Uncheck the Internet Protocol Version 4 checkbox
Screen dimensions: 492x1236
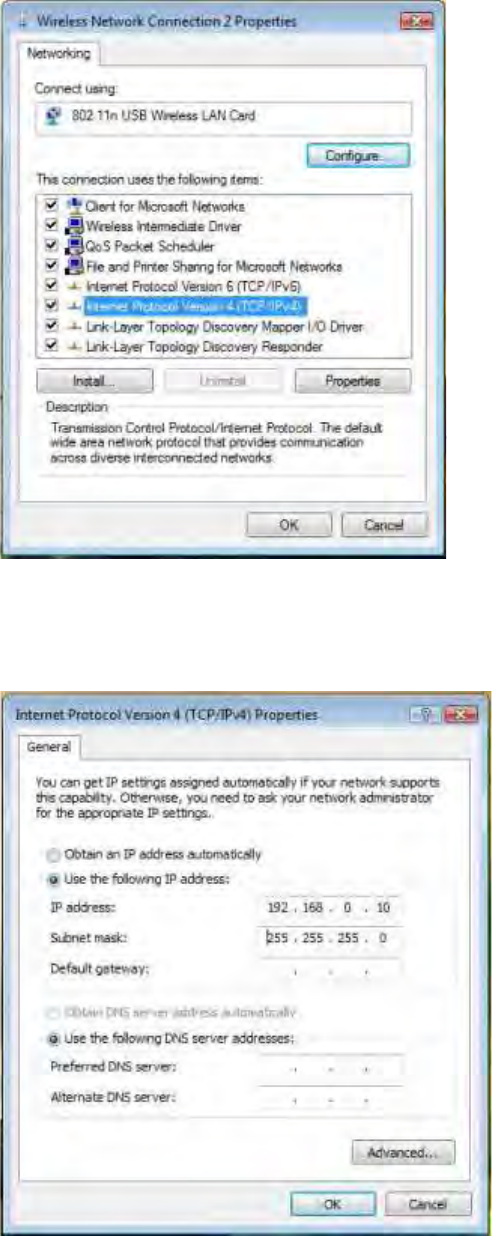pos(52,305)
